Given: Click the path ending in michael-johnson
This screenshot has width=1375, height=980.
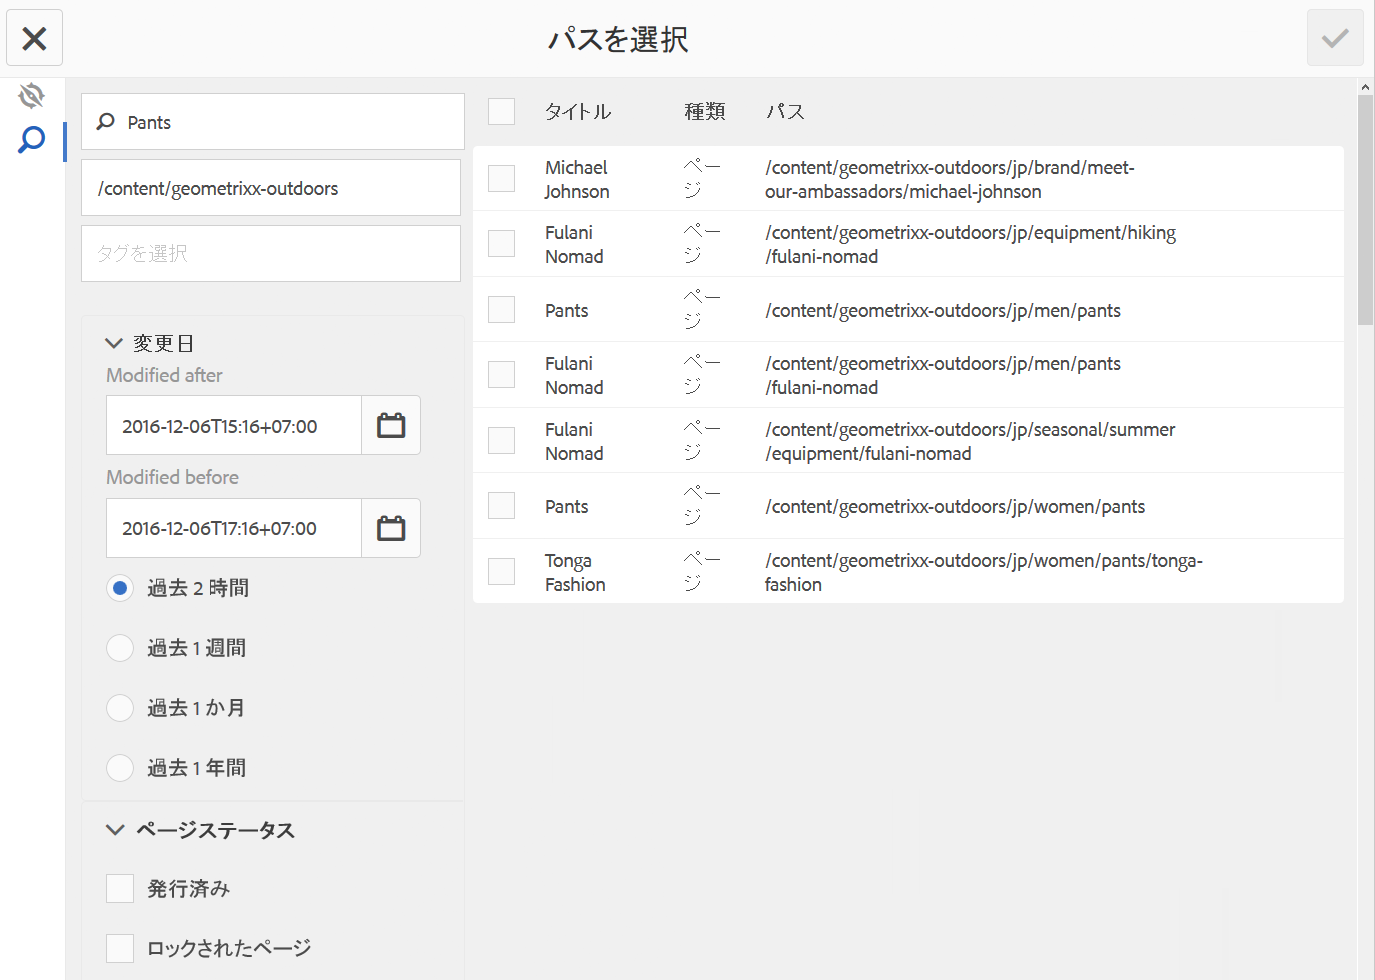Looking at the screenshot, I should [950, 179].
